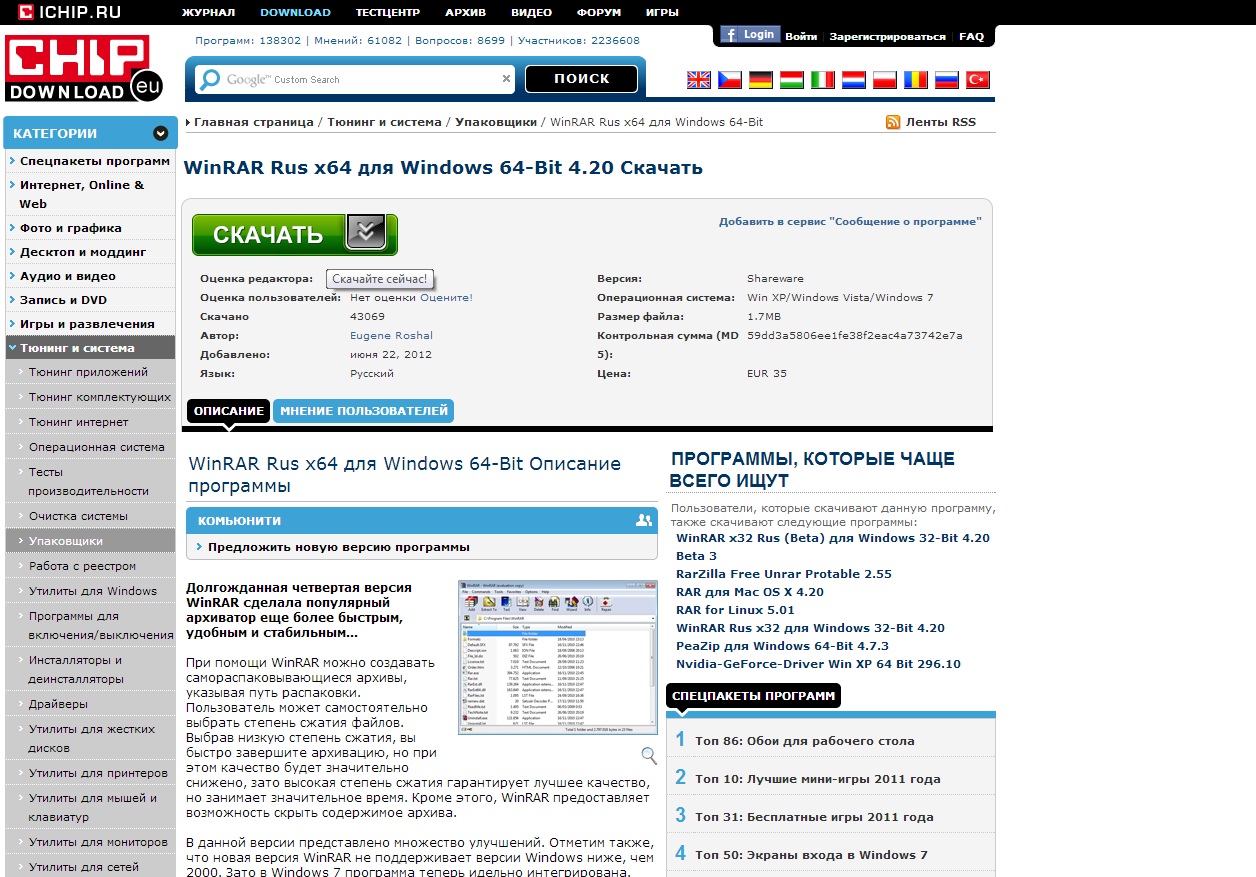Clear search field with the X icon
The width and height of the screenshot is (1256, 877).
coord(506,79)
